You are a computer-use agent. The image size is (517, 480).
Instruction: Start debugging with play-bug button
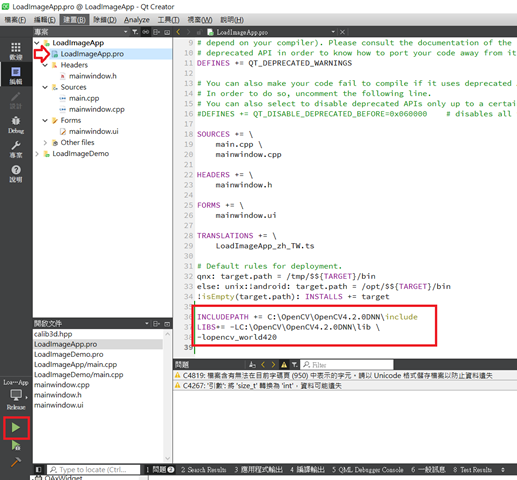click(x=16, y=445)
